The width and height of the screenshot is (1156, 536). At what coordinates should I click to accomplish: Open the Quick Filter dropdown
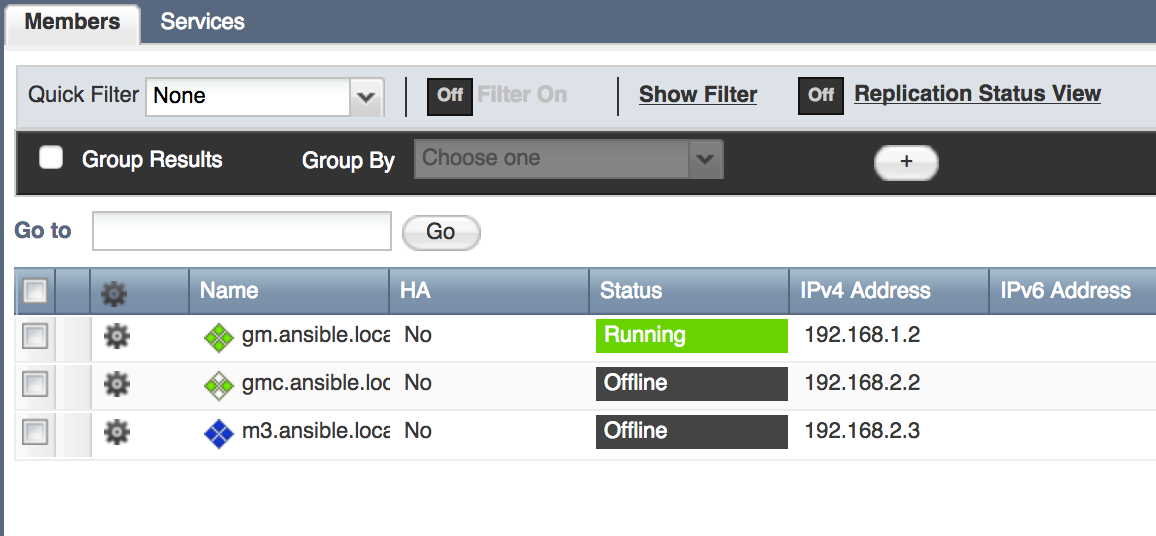(x=366, y=97)
